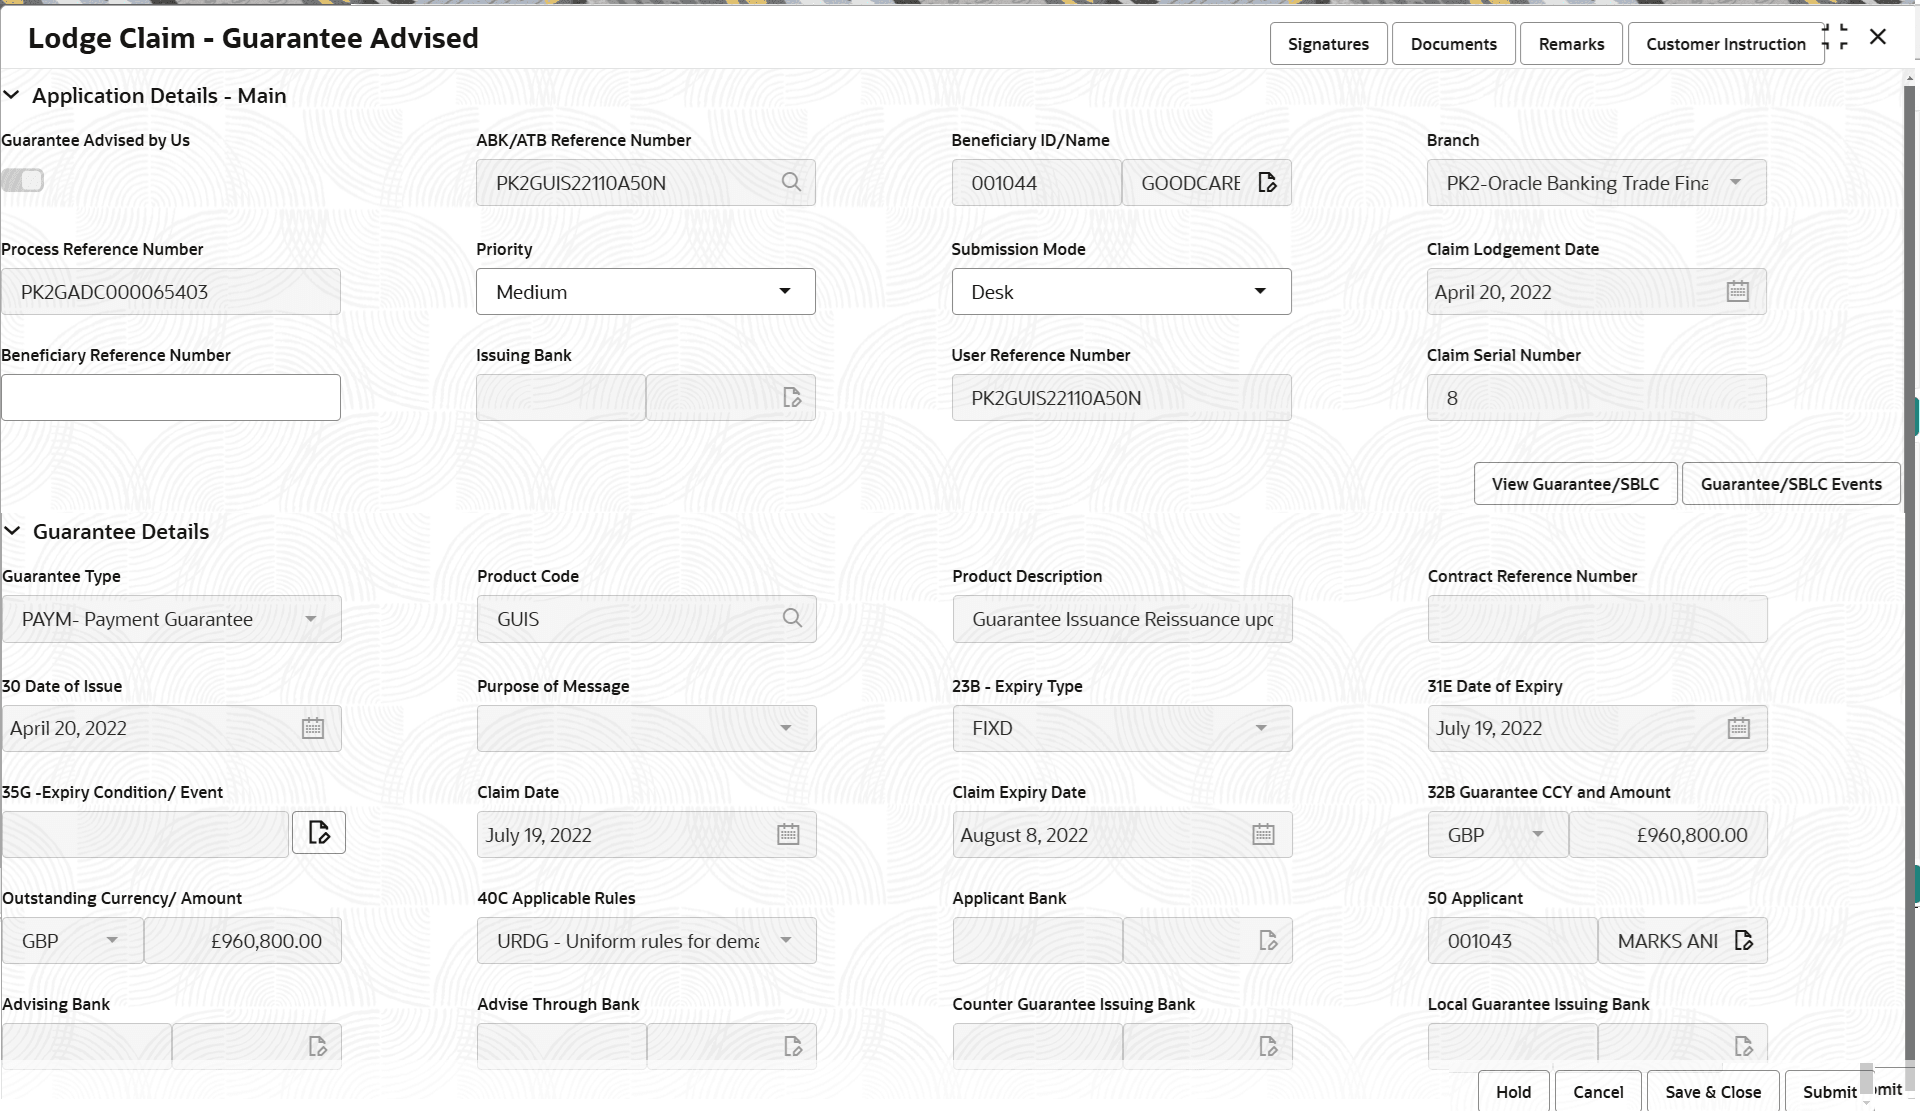The image size is (1920, 1111).
Task: Open calendar for Claim Lodgement Date
Action: pos(1737,291)
